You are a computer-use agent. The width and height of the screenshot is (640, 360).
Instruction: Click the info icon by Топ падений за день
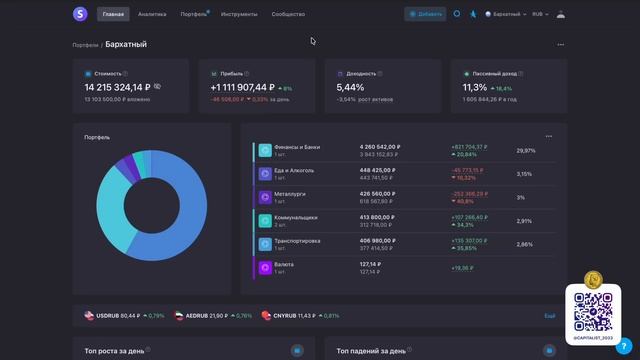409,349
